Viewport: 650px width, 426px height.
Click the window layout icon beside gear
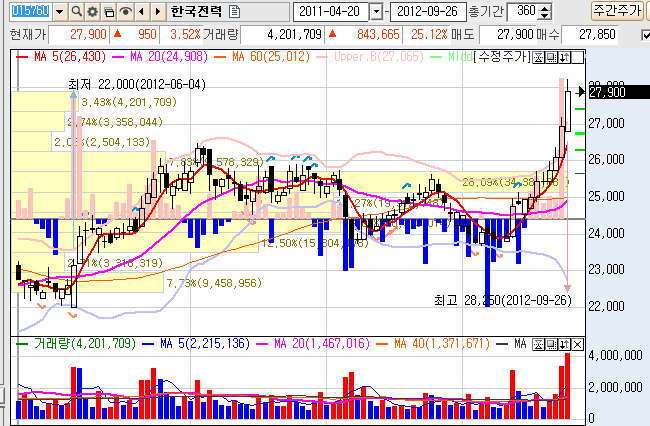pyautogui.click(x=109, y=12)
